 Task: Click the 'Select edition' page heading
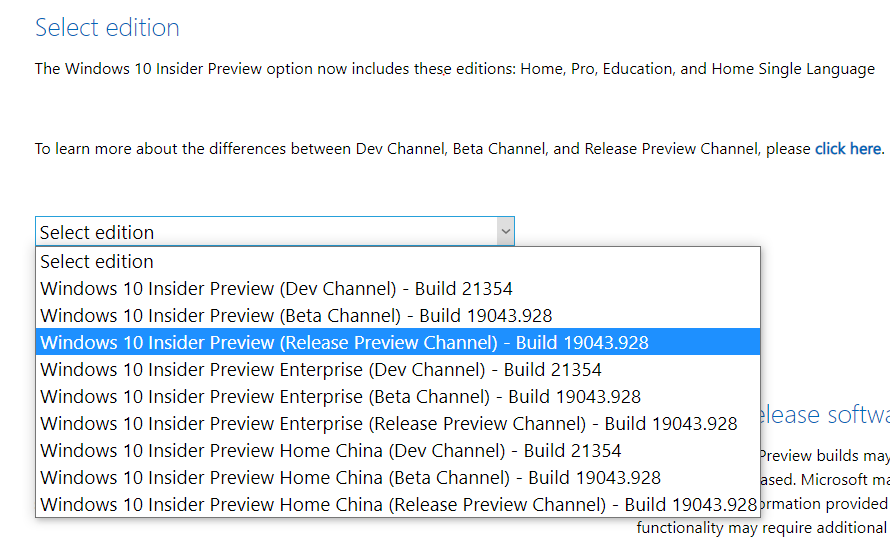tap(107, 28)
